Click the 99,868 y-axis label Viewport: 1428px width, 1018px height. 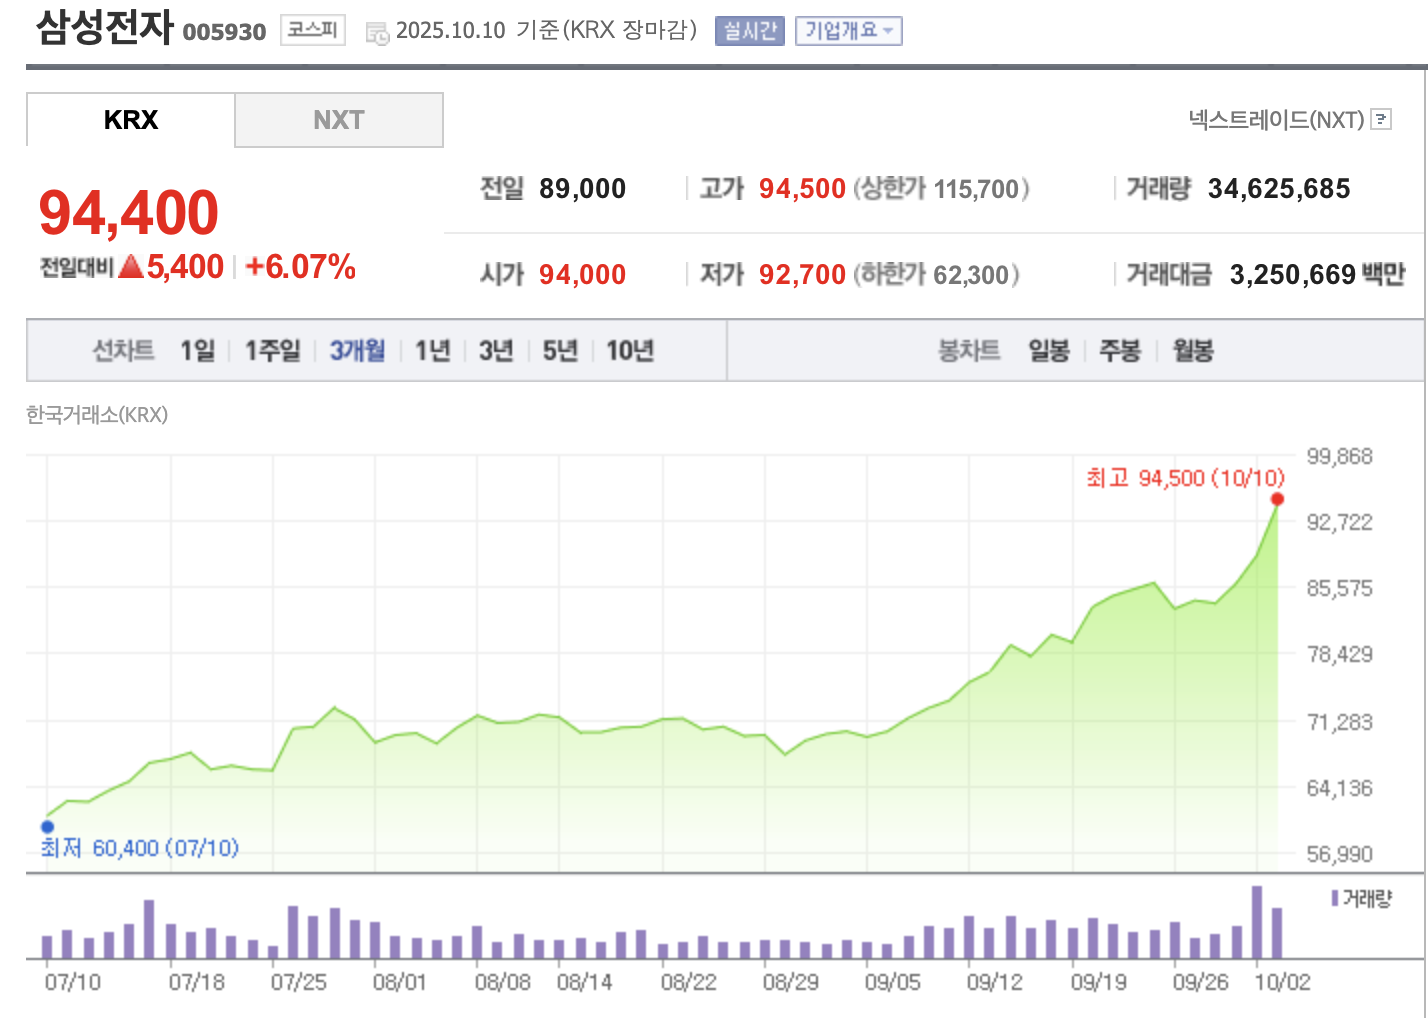click(x=1340, y=456)
